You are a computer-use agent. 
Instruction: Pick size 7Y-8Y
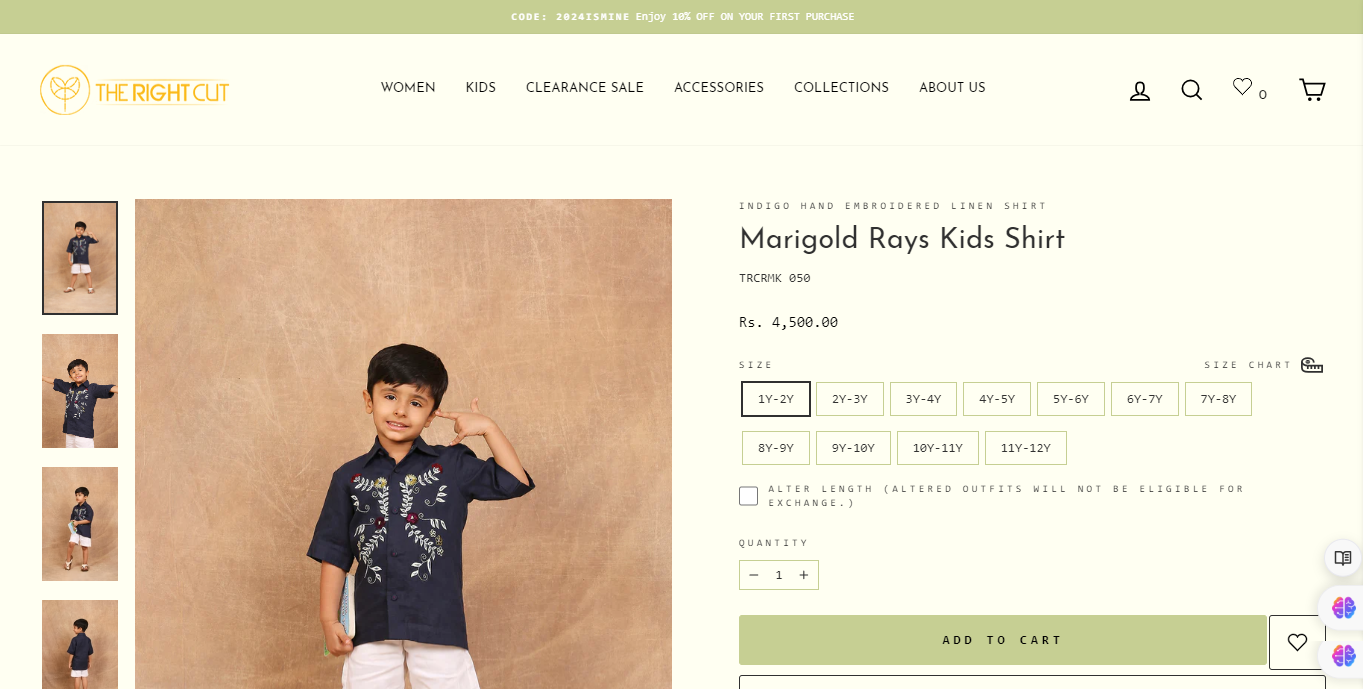[1218, 399]
